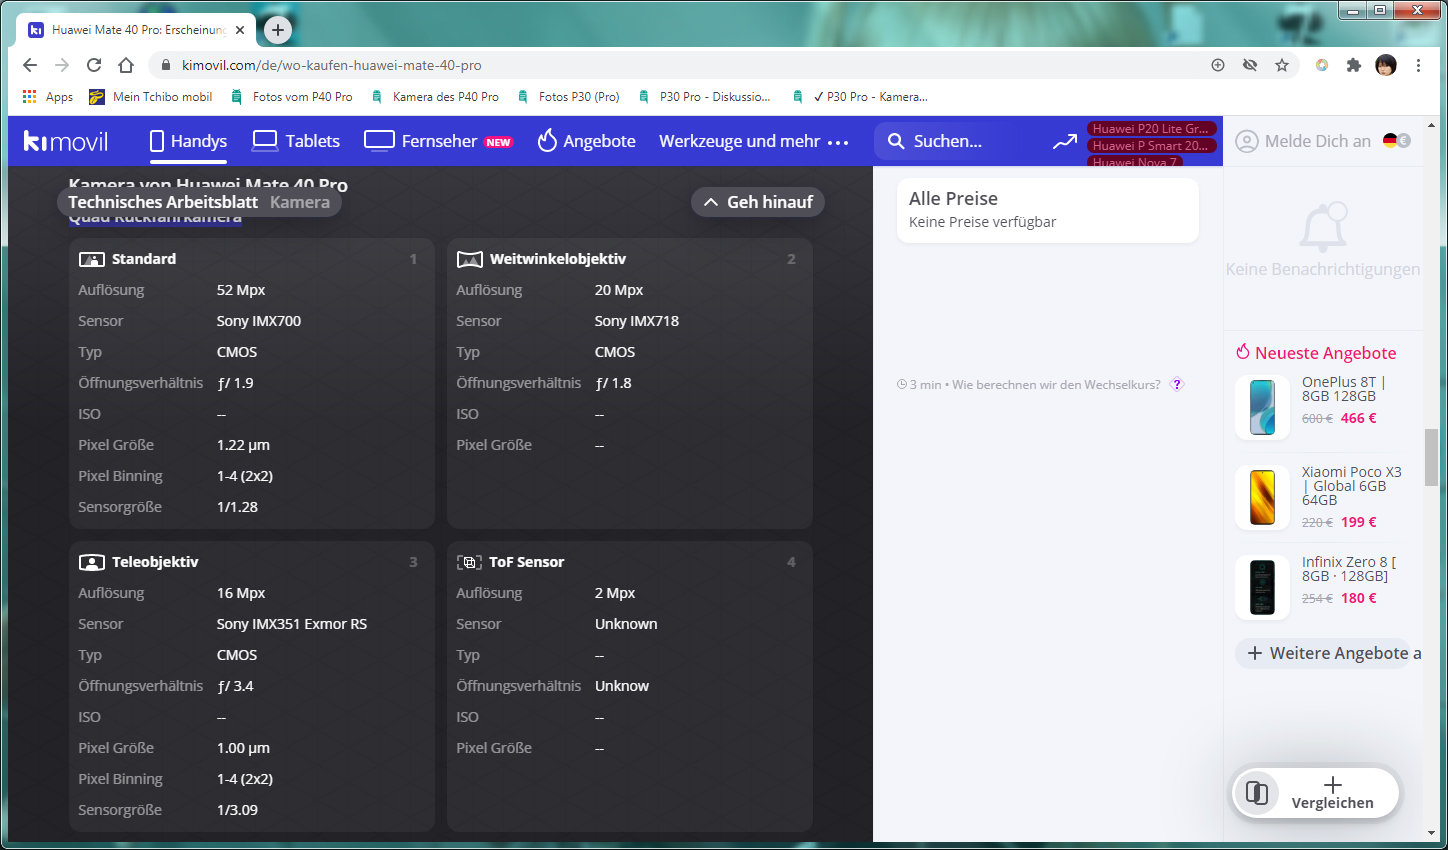Open Mein Tchibo mobil bookmark

151,97
